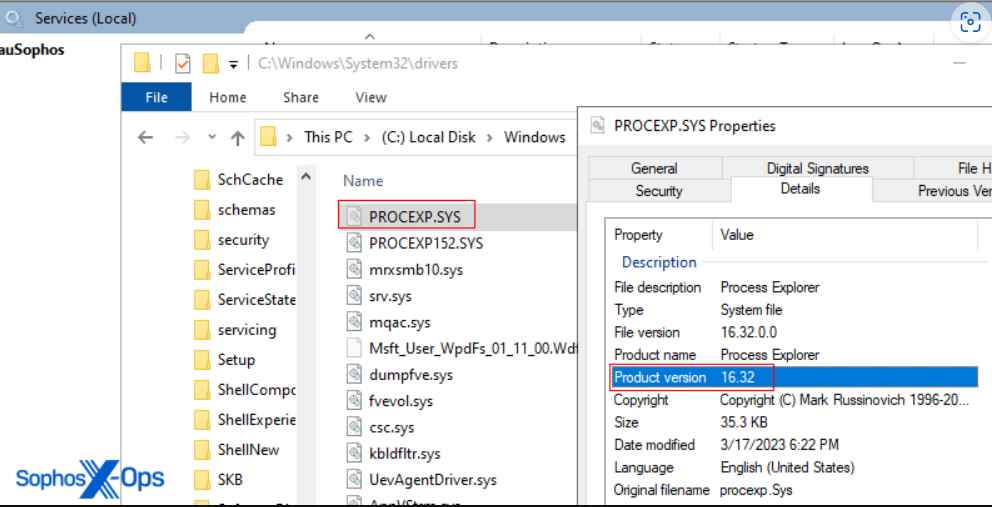This screenshot has width=992, height=507.
Task: Go forward with the Forward arrow
Action: click(182, 137)
